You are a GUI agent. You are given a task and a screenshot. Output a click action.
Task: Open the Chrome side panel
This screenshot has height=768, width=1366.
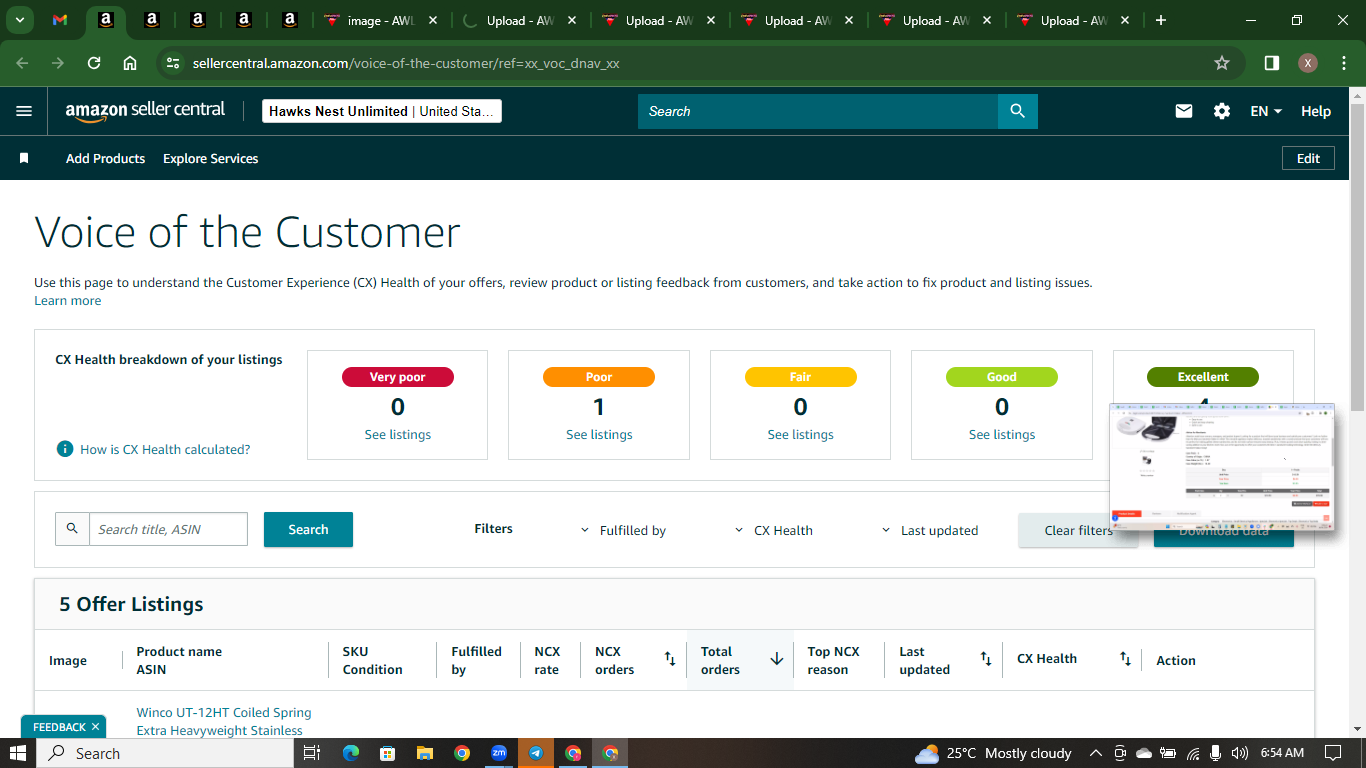pos(1272,63)
